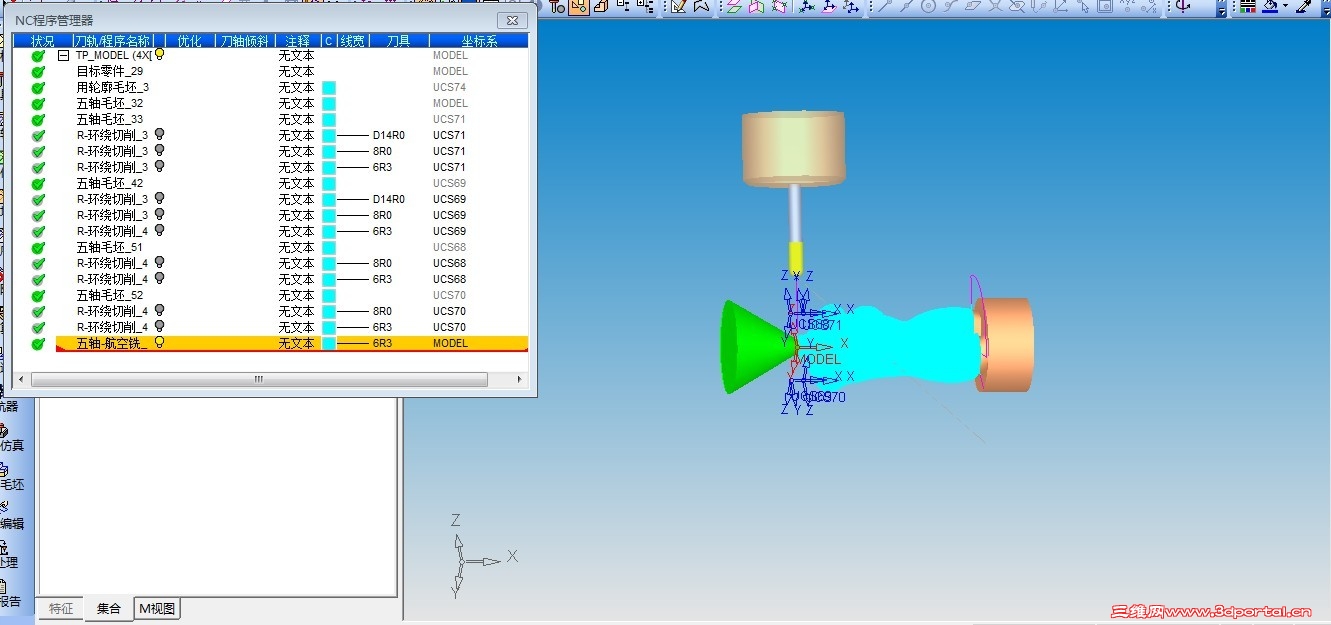Viewport: 1331px width, 625px height.
Task: Click scrollbar right arrow in NC manager
Action: 518,380
